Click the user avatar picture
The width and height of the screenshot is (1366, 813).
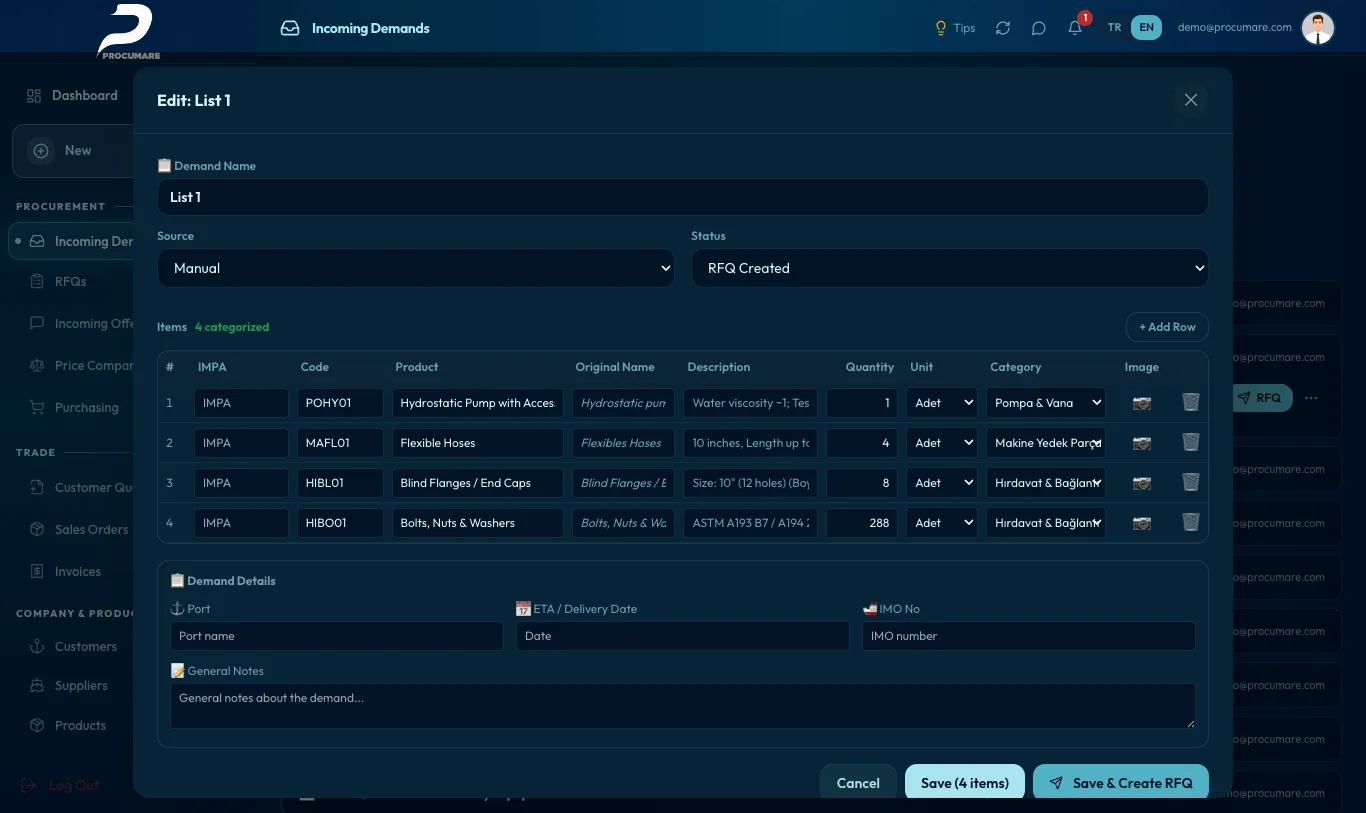(x=1318, y=28)
